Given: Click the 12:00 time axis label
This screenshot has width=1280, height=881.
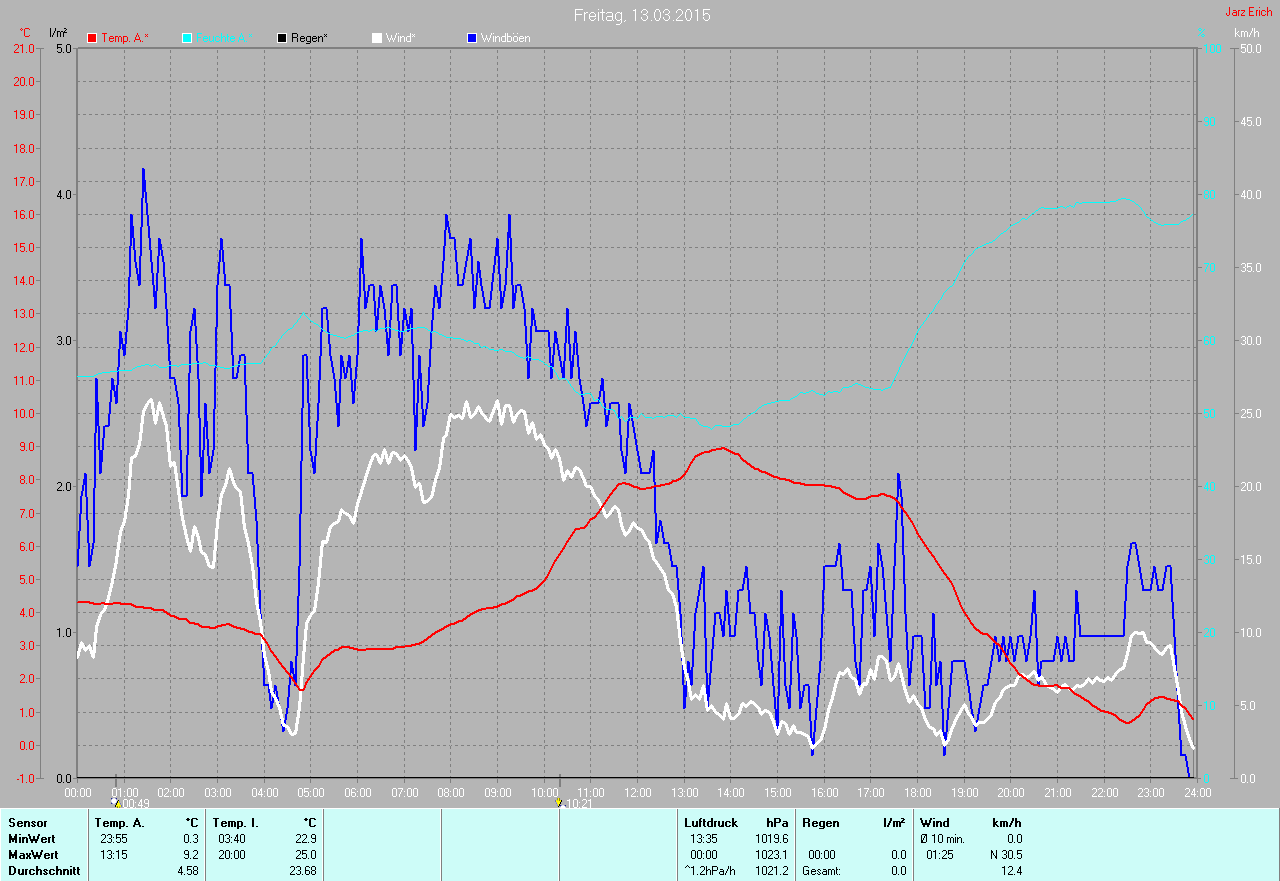Looking at the screenshot, I should [x=637, y=792].
